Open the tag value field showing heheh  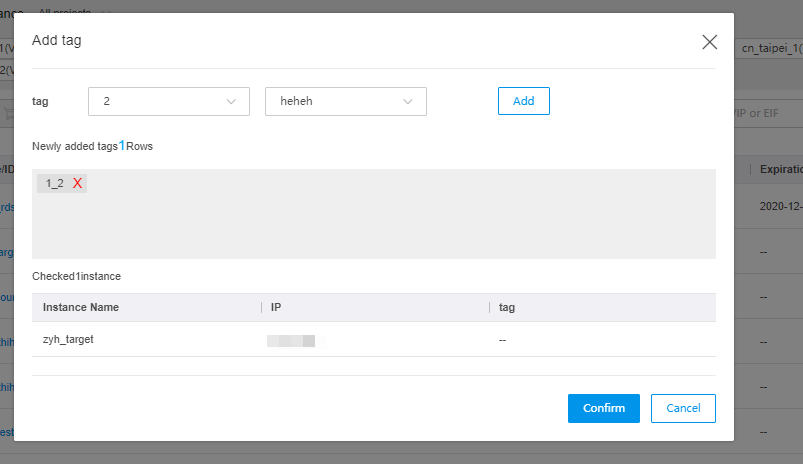[x=346, y=101]
